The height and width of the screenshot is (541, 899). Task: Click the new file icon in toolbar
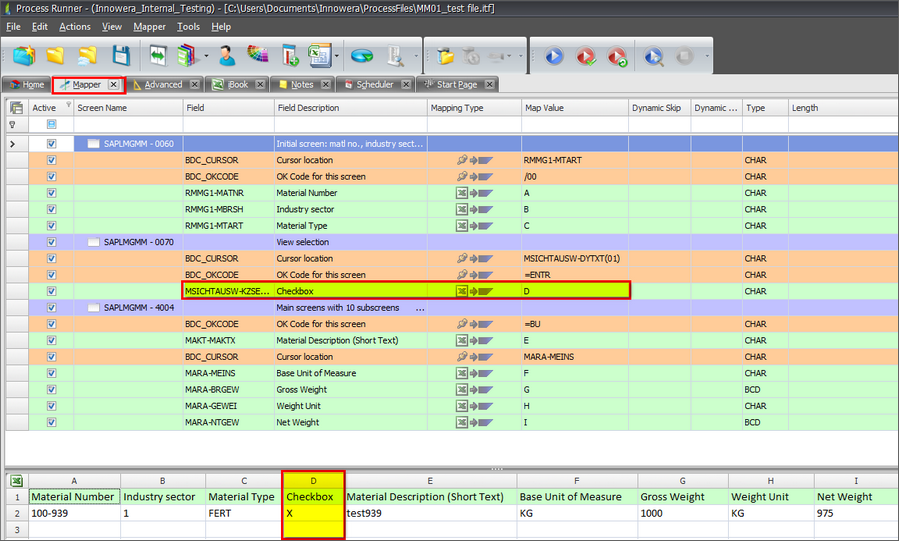[23, 56]
